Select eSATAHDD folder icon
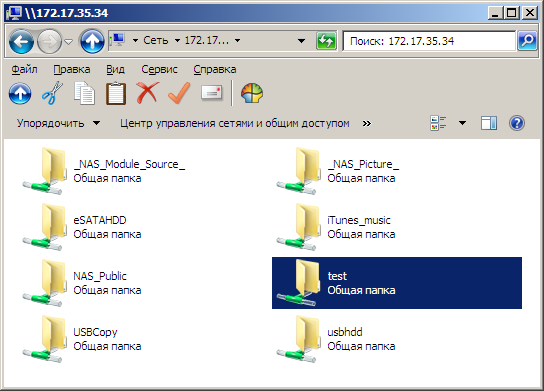 coord(45,227)
